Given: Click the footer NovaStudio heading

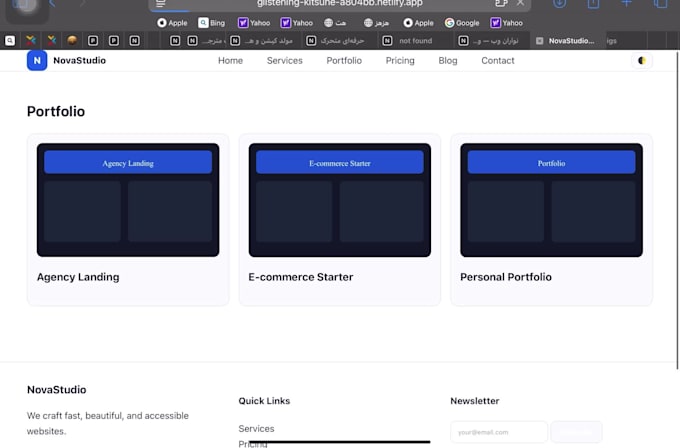Looking at the screenshot, I should (x=56, y=389).
